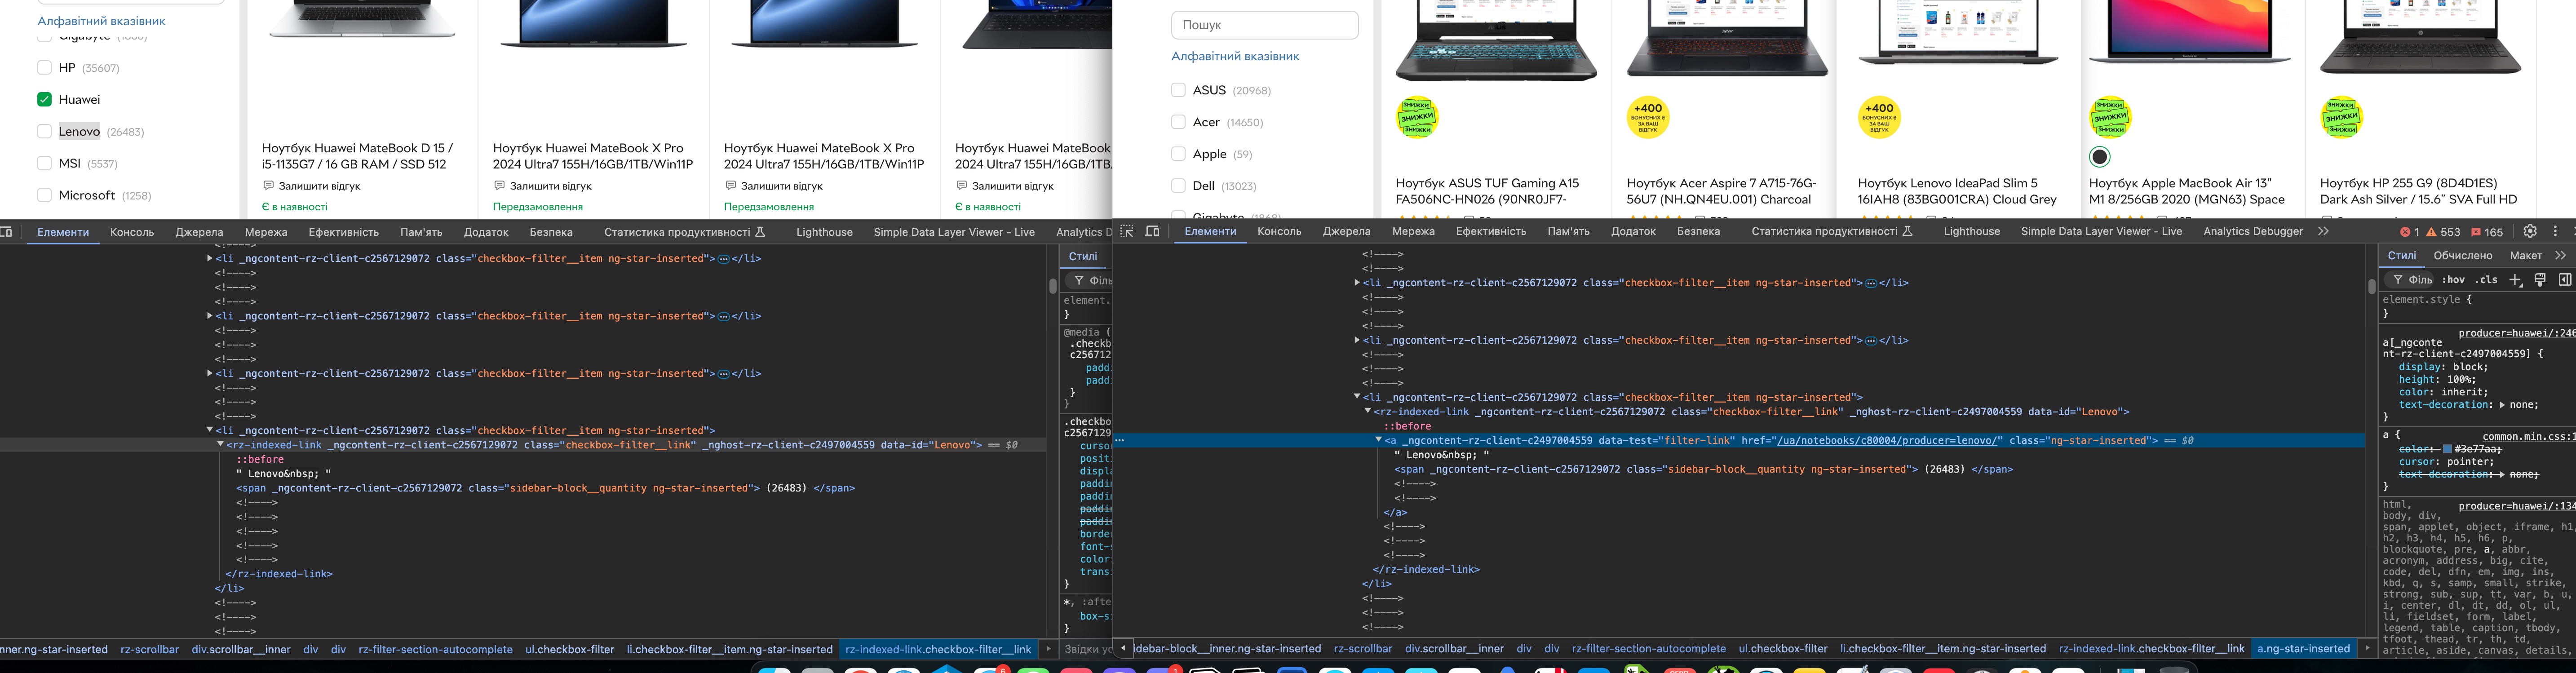
Task: Uncheck the Huawei brand checkbox
Action: (44, 99)
